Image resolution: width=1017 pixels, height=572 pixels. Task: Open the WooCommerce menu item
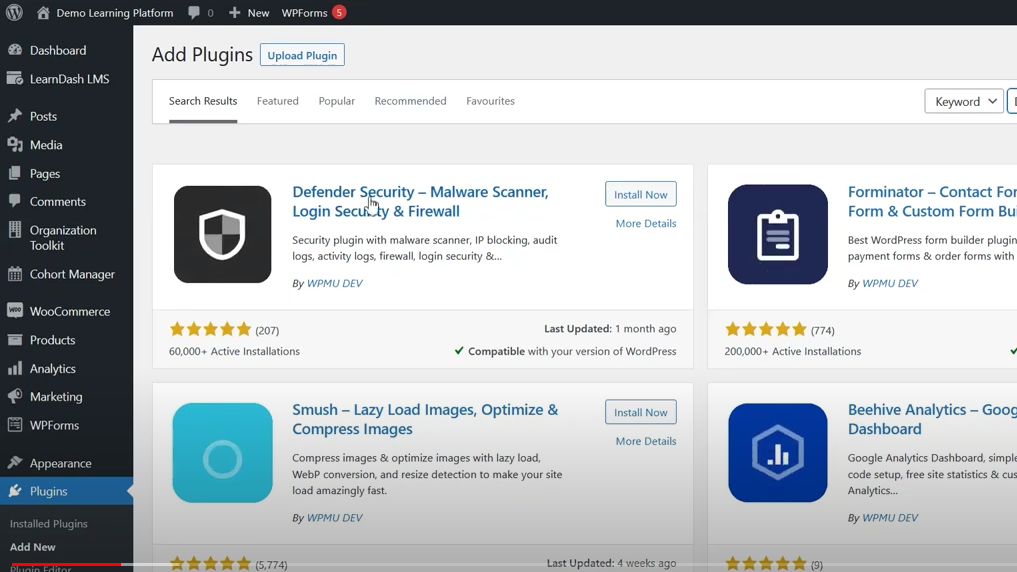[x=70, y=311]
